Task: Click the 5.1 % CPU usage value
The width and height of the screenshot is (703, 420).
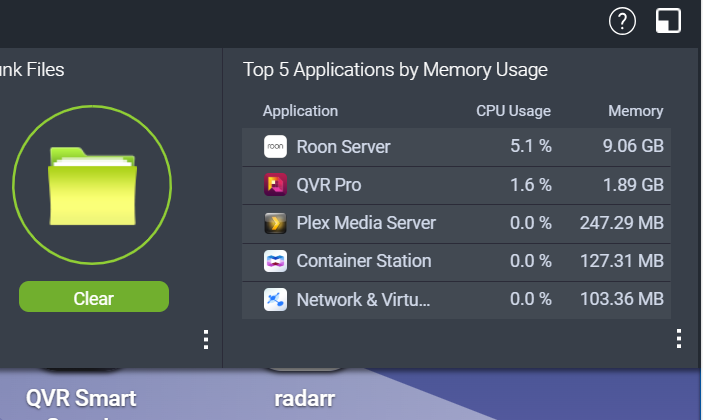Action: click(531, 146)
